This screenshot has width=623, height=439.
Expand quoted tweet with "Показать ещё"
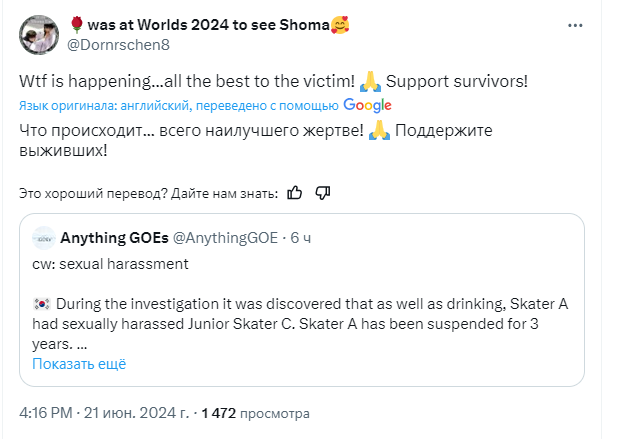pos(79,364)
